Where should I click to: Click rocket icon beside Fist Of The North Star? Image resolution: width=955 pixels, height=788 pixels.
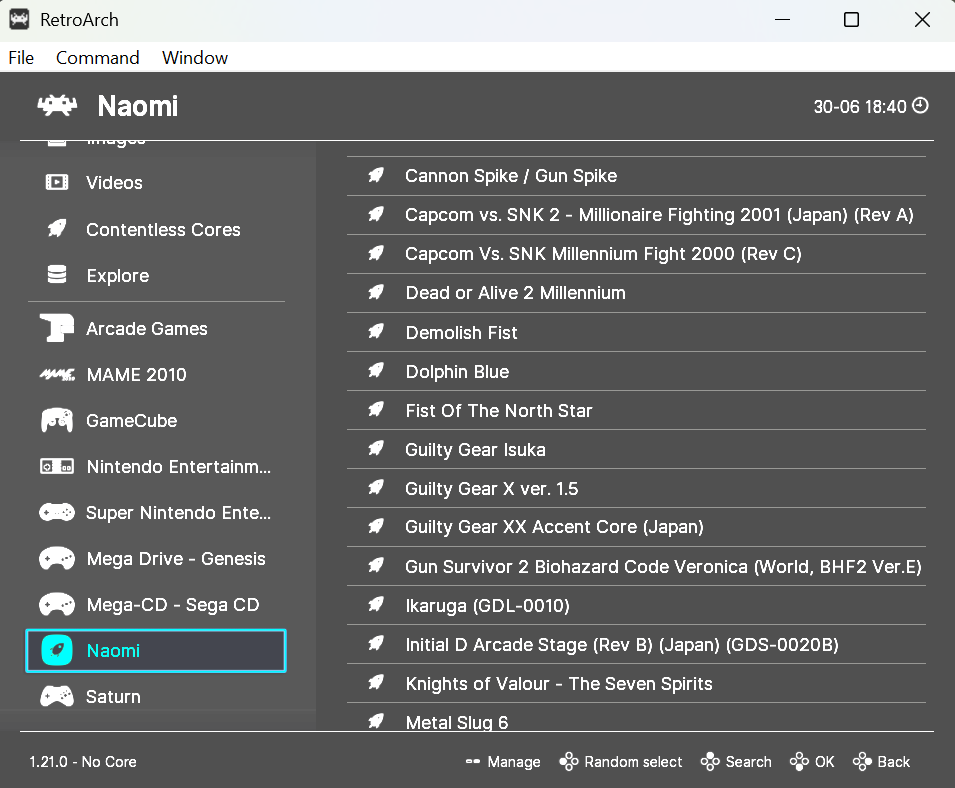point(376,410)
